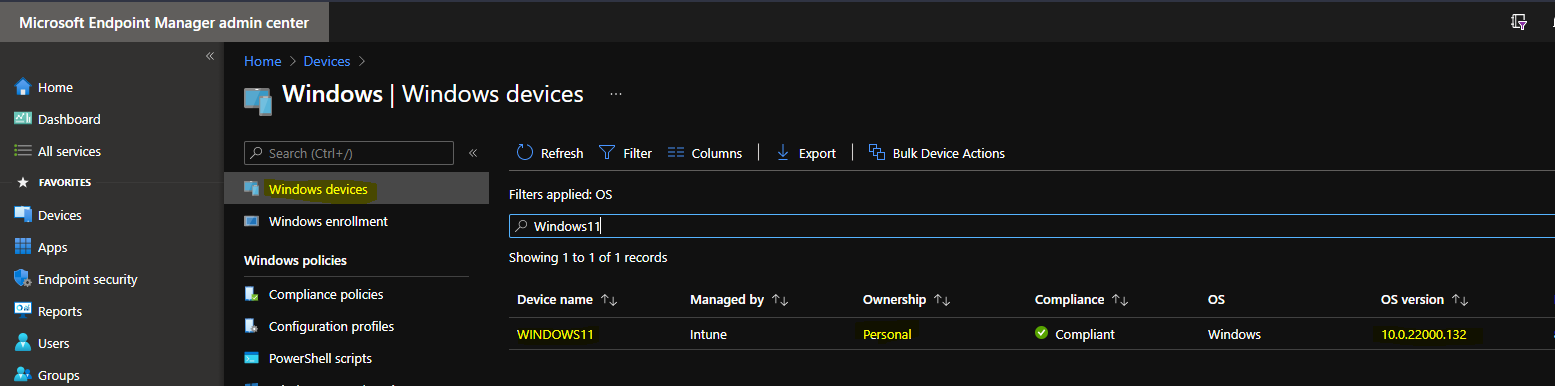
Task: Click the Filters applied: OS text
Action: click(x=560, y=194)
